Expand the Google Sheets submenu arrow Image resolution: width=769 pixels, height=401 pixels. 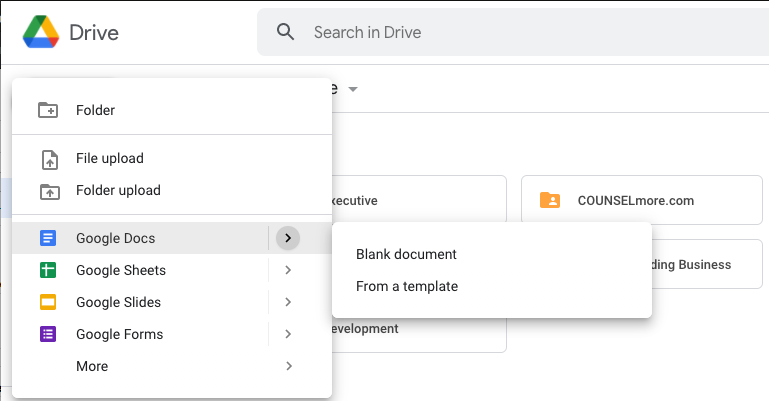[x=288, y=270]
